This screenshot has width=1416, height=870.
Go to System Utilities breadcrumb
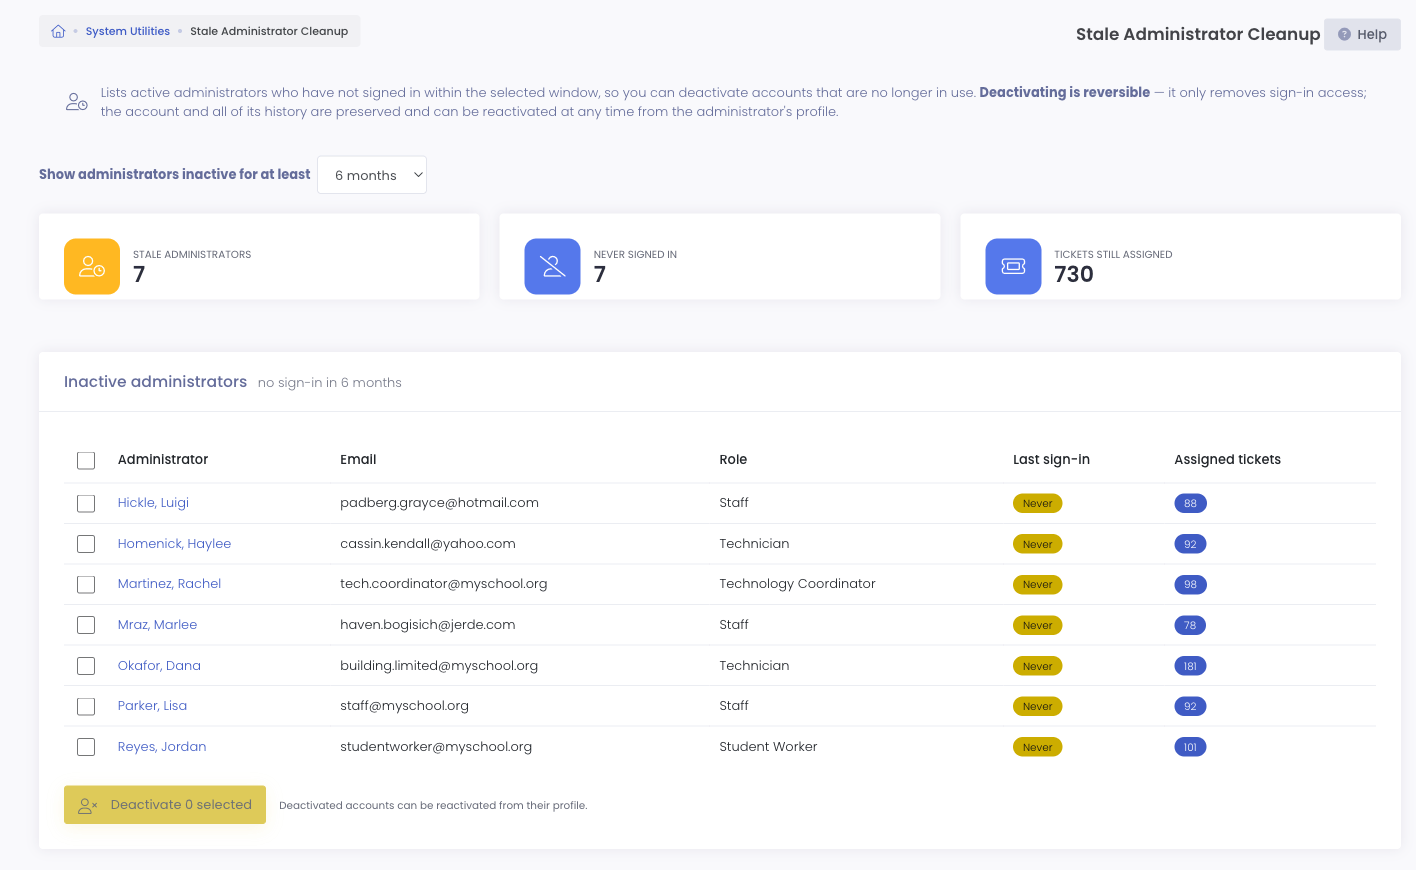point(128,31)
